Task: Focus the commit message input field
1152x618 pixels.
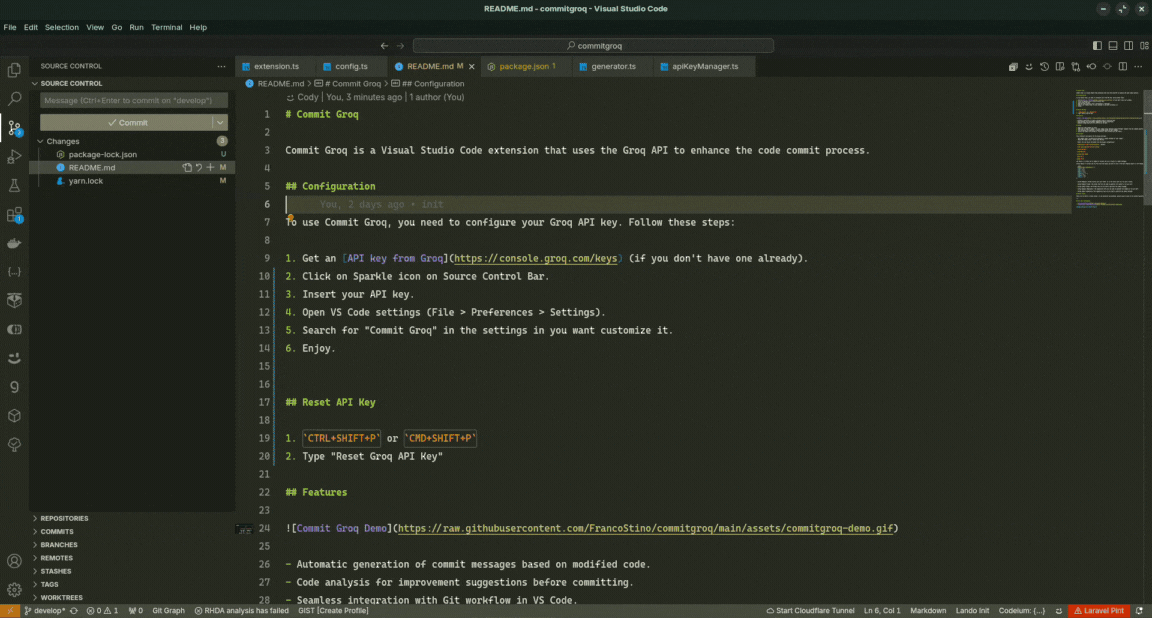Action: click(x=133, y=101)
